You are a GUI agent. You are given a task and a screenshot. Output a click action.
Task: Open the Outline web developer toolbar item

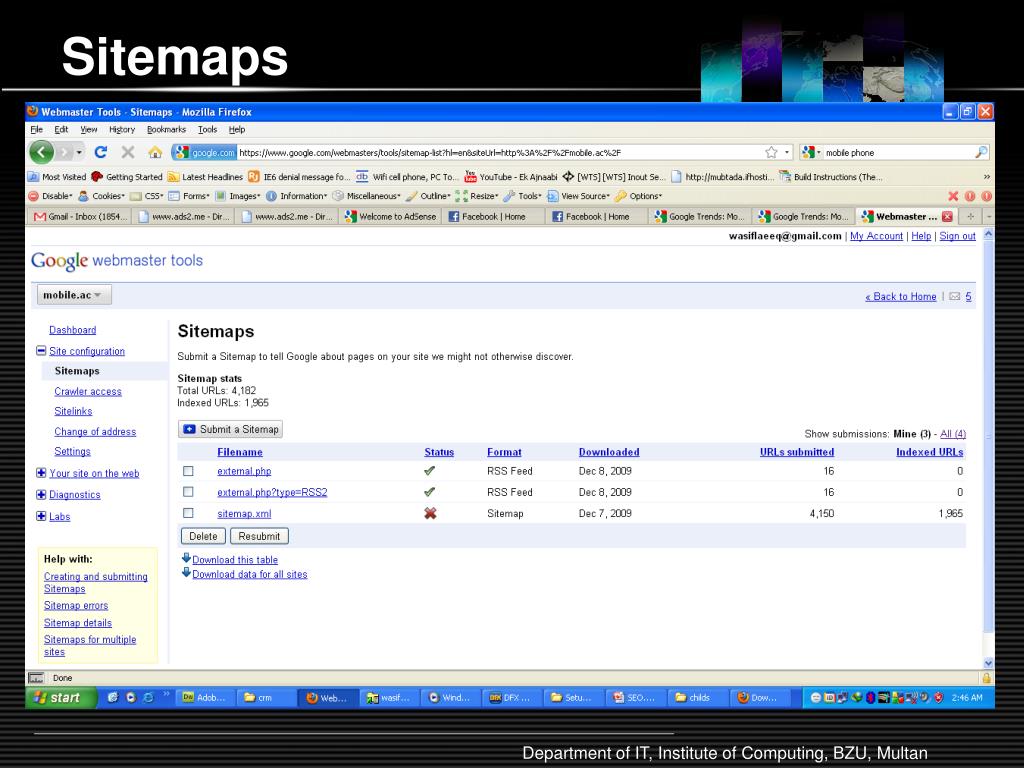pyautogui.click(x=428, y=196)
